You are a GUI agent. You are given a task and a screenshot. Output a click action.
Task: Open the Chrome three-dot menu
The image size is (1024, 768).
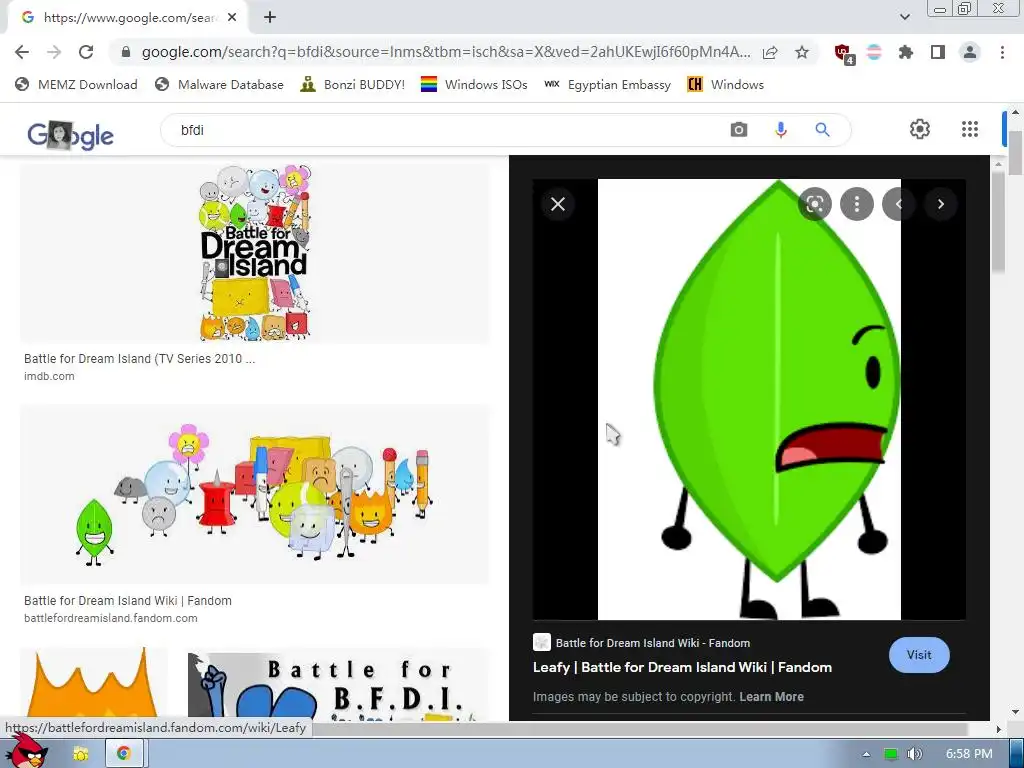pos(1002,52)
